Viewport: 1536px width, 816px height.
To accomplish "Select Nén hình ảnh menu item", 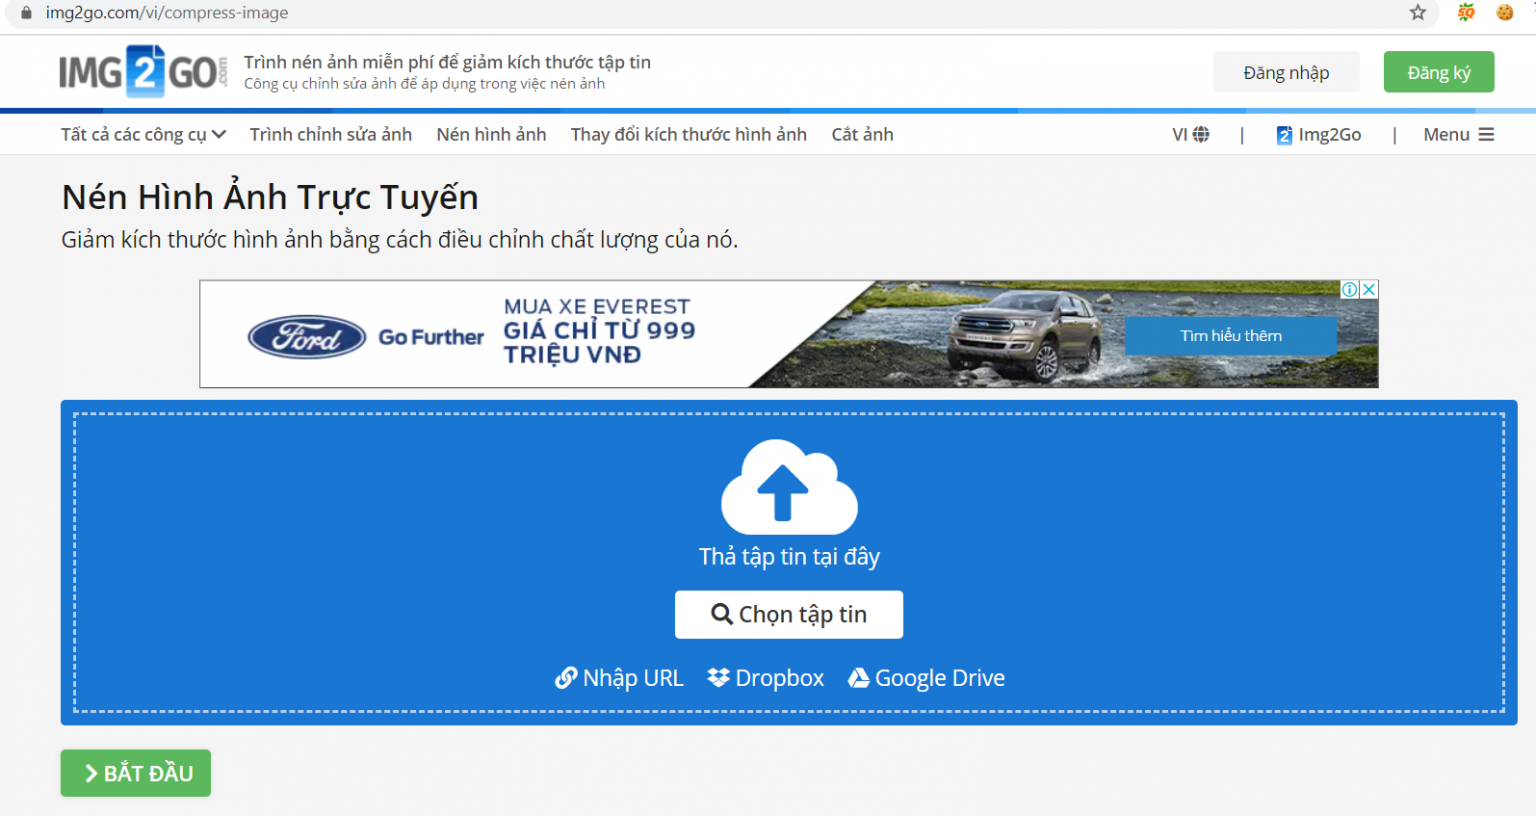I will point(491,134).
